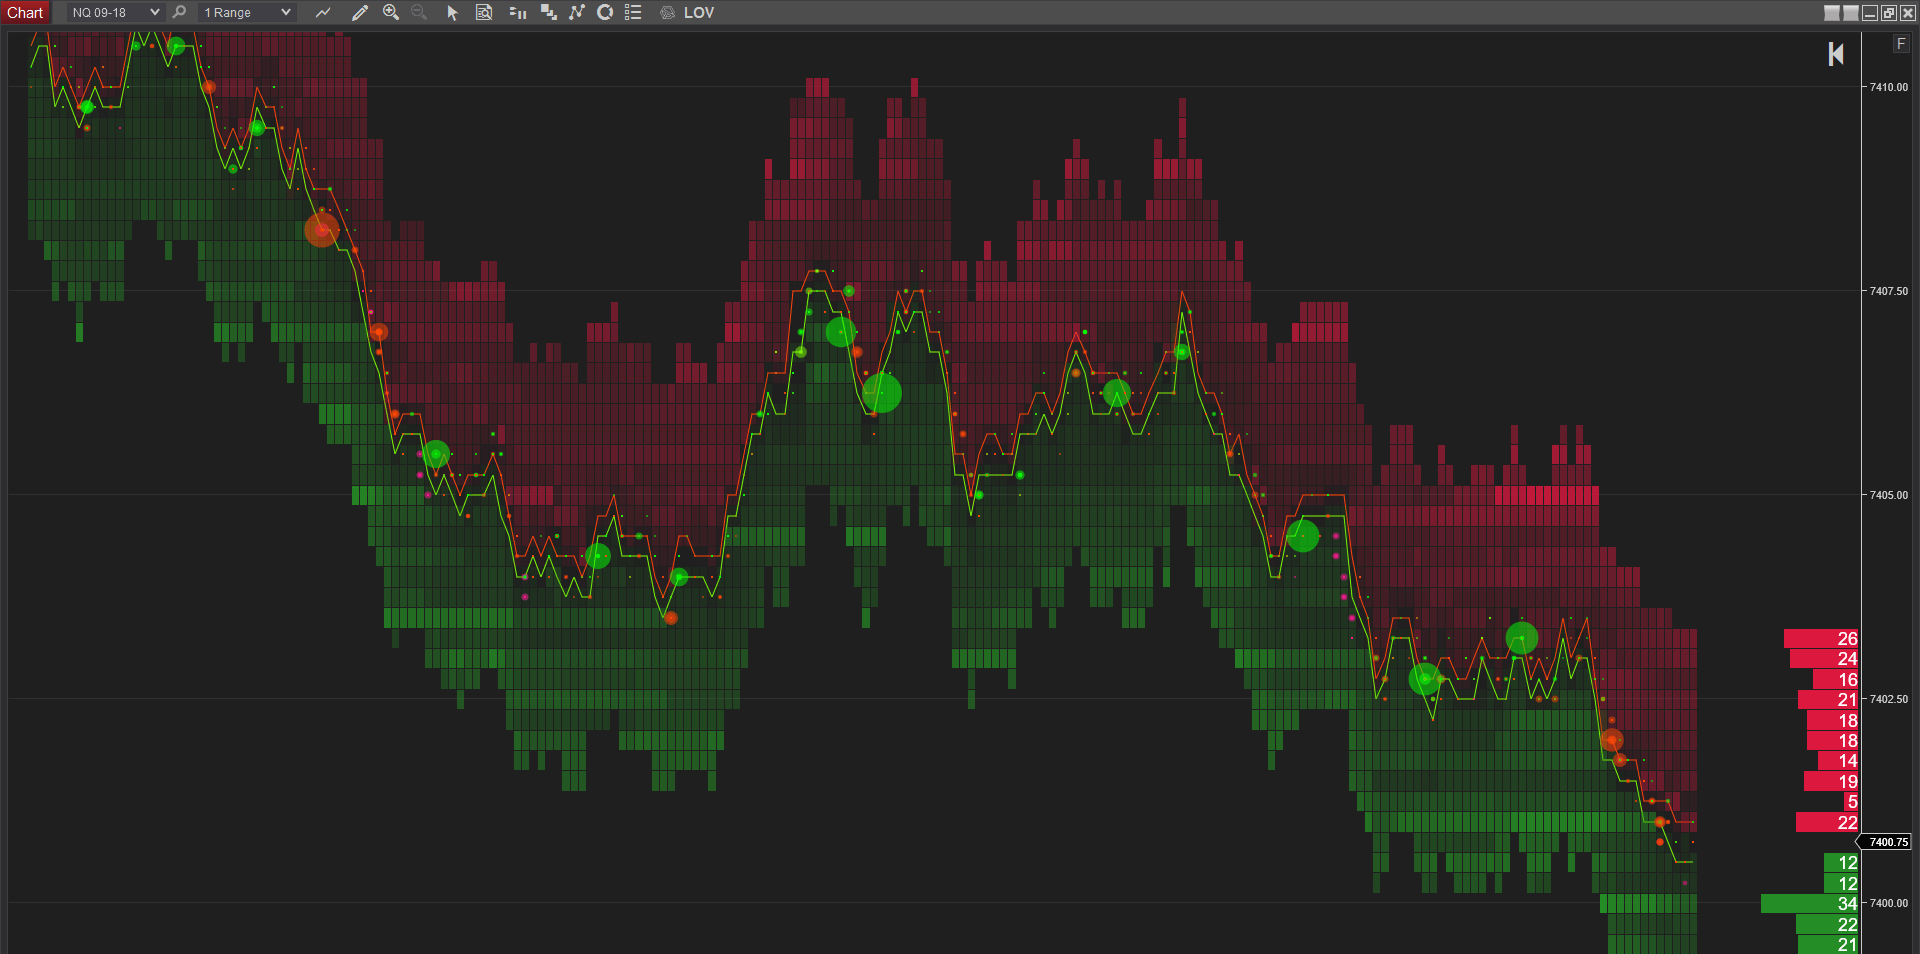The image size is (1920, 954).
Task: Click the zoom out magnifier icon
Action: pyautogui.click(x=419, y=12)
